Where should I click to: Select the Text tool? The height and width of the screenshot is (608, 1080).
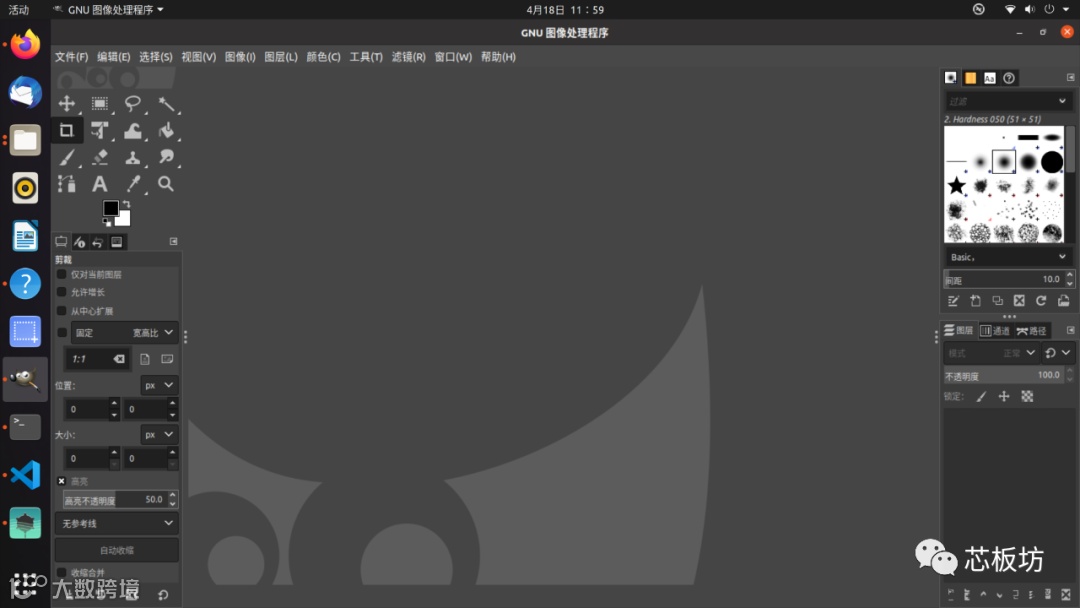(x=100, y=184)
